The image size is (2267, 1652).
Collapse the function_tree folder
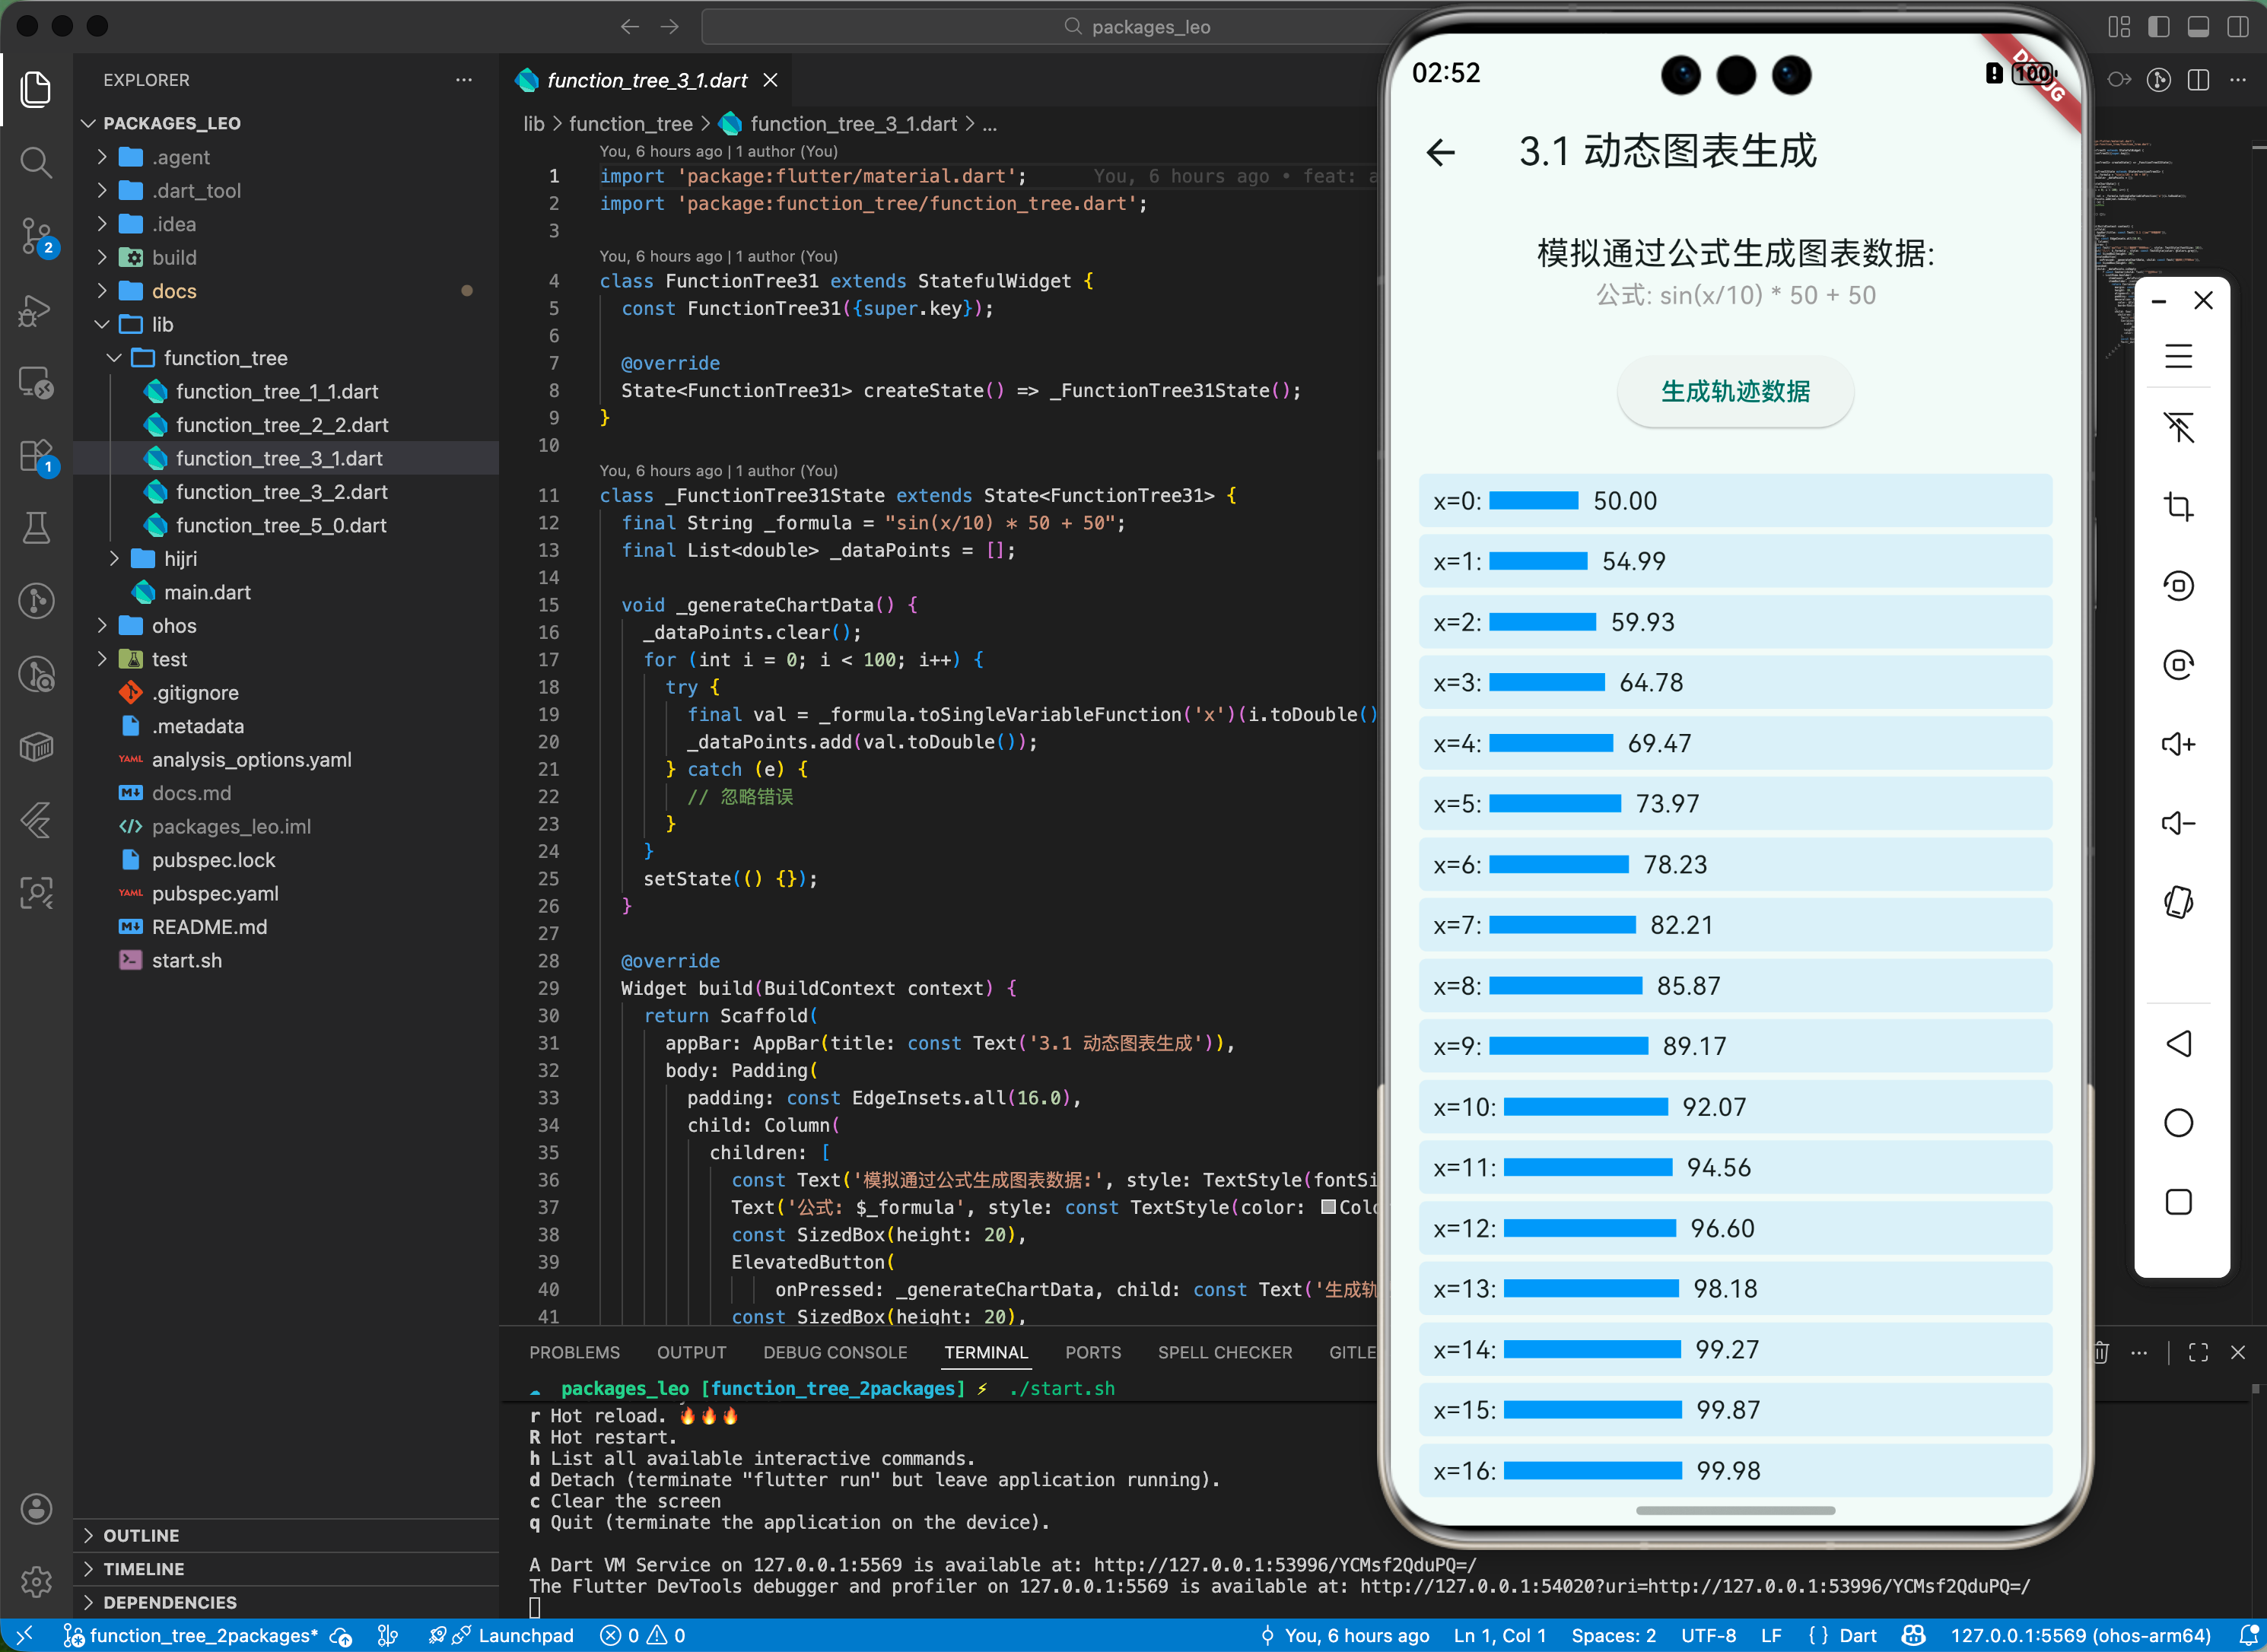225,358
